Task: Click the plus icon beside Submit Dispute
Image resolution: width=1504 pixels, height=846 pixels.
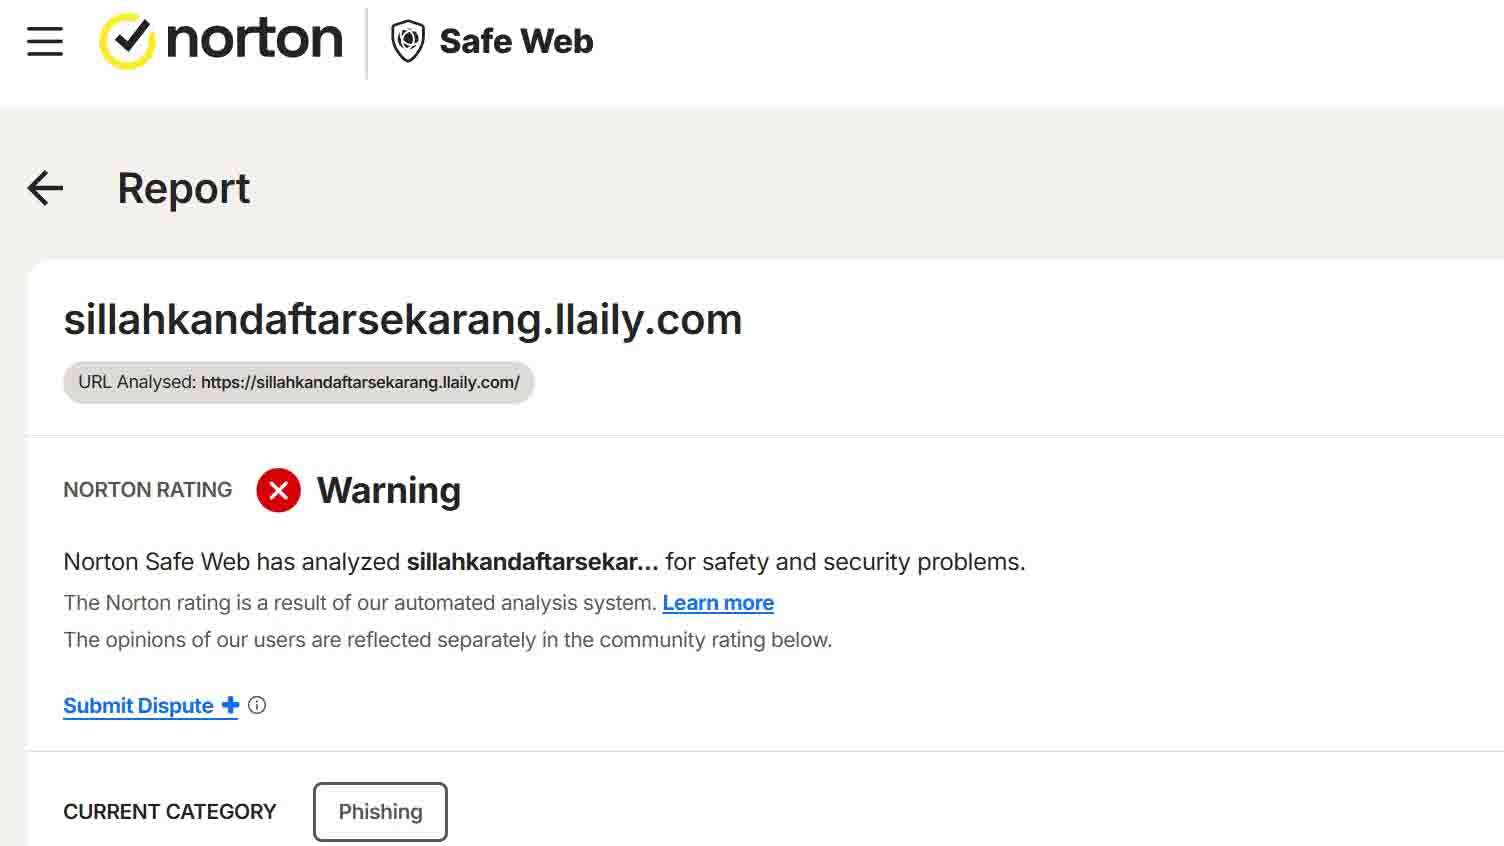Action: click(x=230, y=705)
